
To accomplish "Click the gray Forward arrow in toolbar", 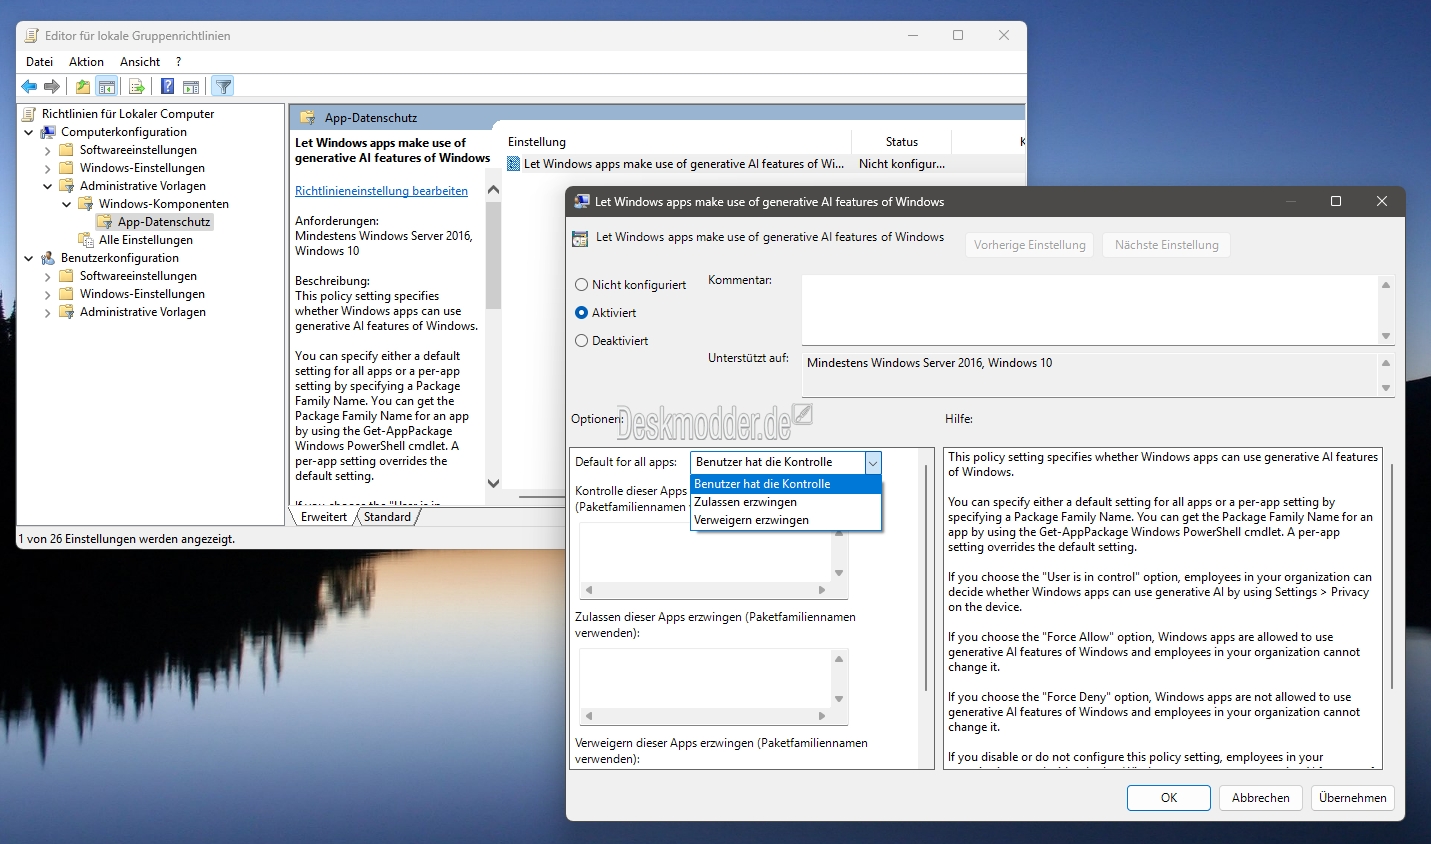I will tap(52, 86).
